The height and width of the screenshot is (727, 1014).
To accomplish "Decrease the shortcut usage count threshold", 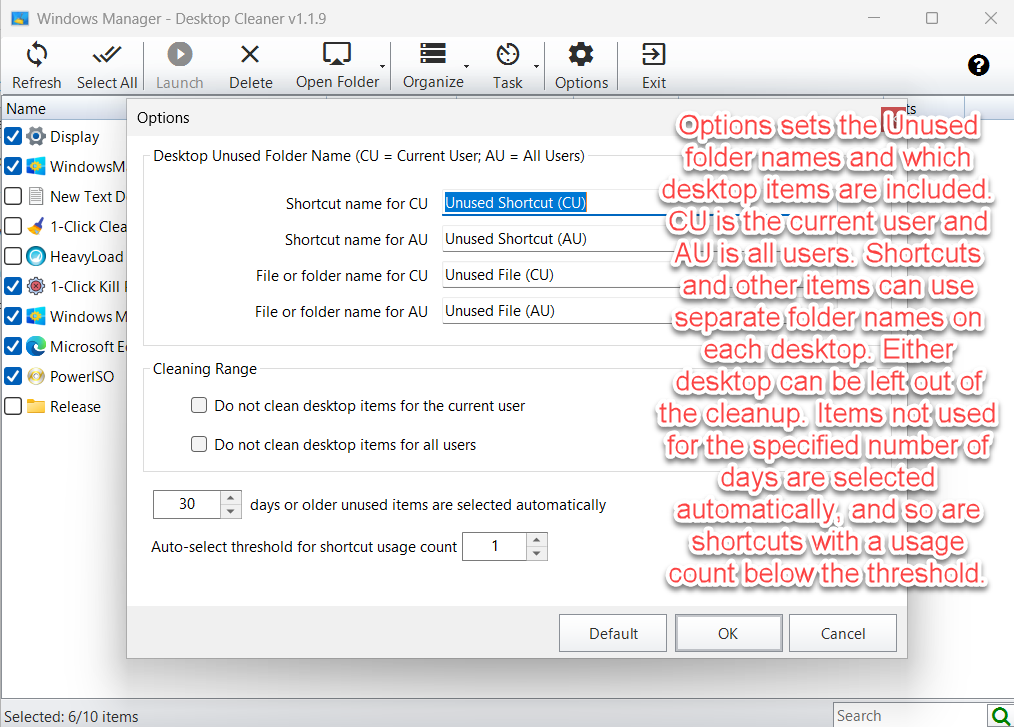I will 537,554.
